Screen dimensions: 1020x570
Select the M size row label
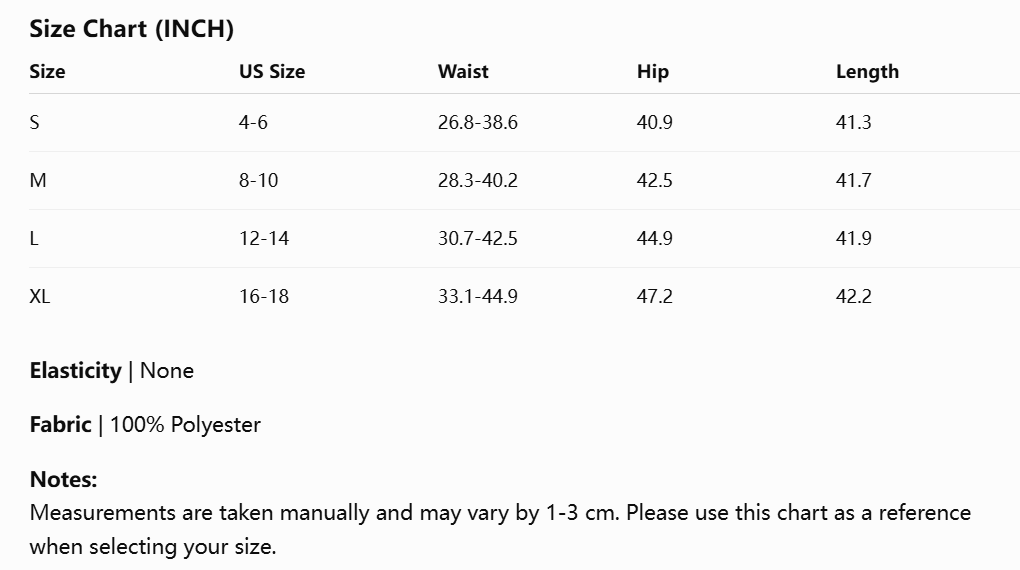click(x=38, y=180)
